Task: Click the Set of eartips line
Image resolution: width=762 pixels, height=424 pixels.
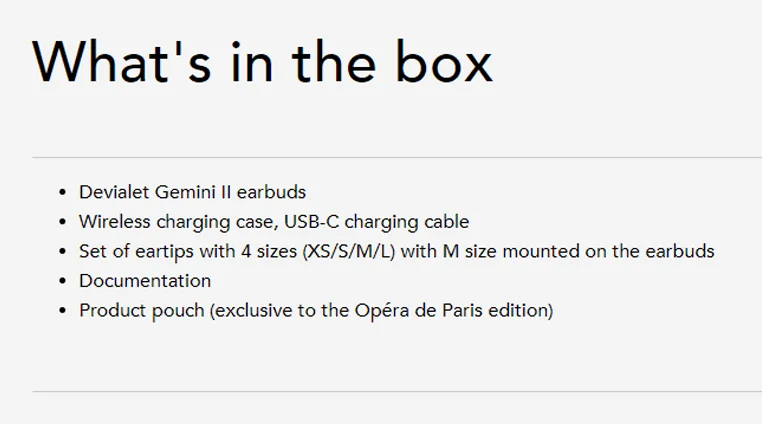Action: (x=397, y=251)
